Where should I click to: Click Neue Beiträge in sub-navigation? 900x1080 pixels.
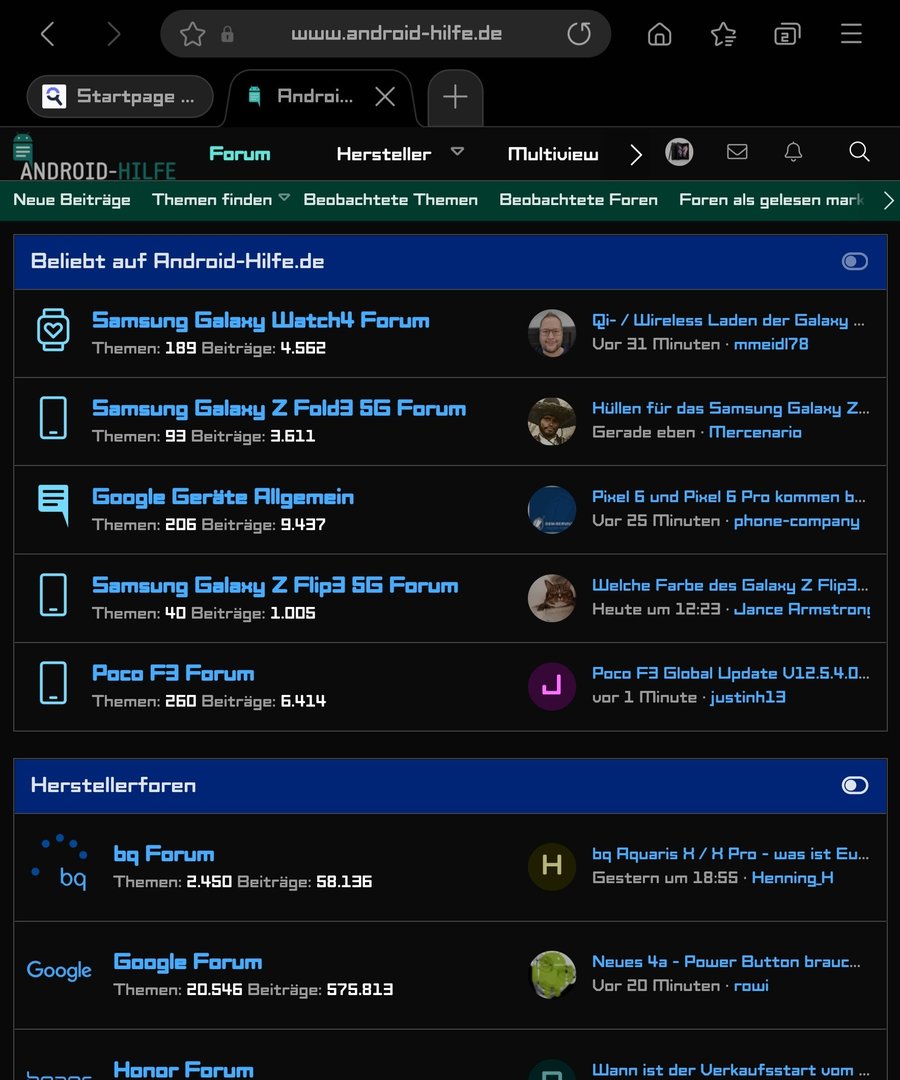72,200
